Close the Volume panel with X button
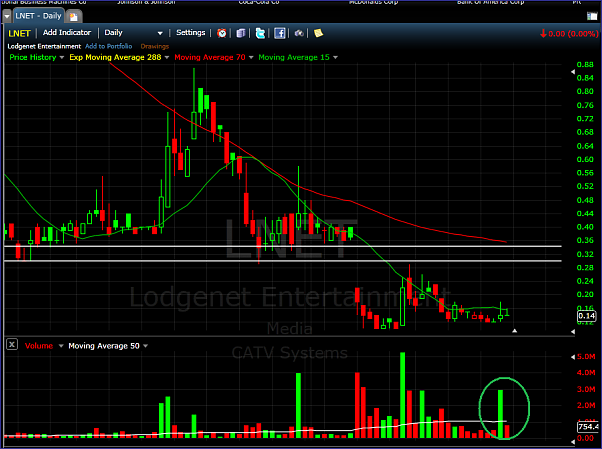Screen dimensions: 602x449 coord(12,345)
